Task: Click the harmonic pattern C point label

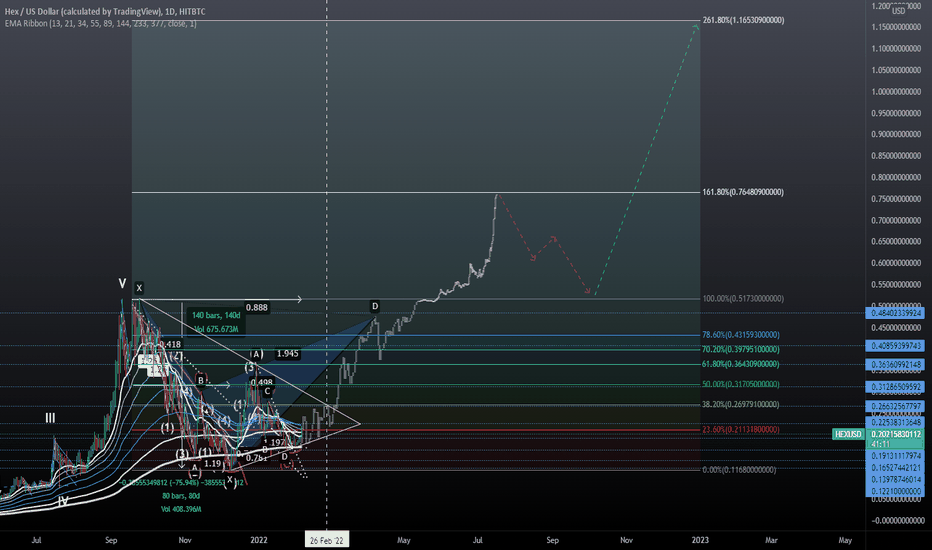Action: click(267, 391)
